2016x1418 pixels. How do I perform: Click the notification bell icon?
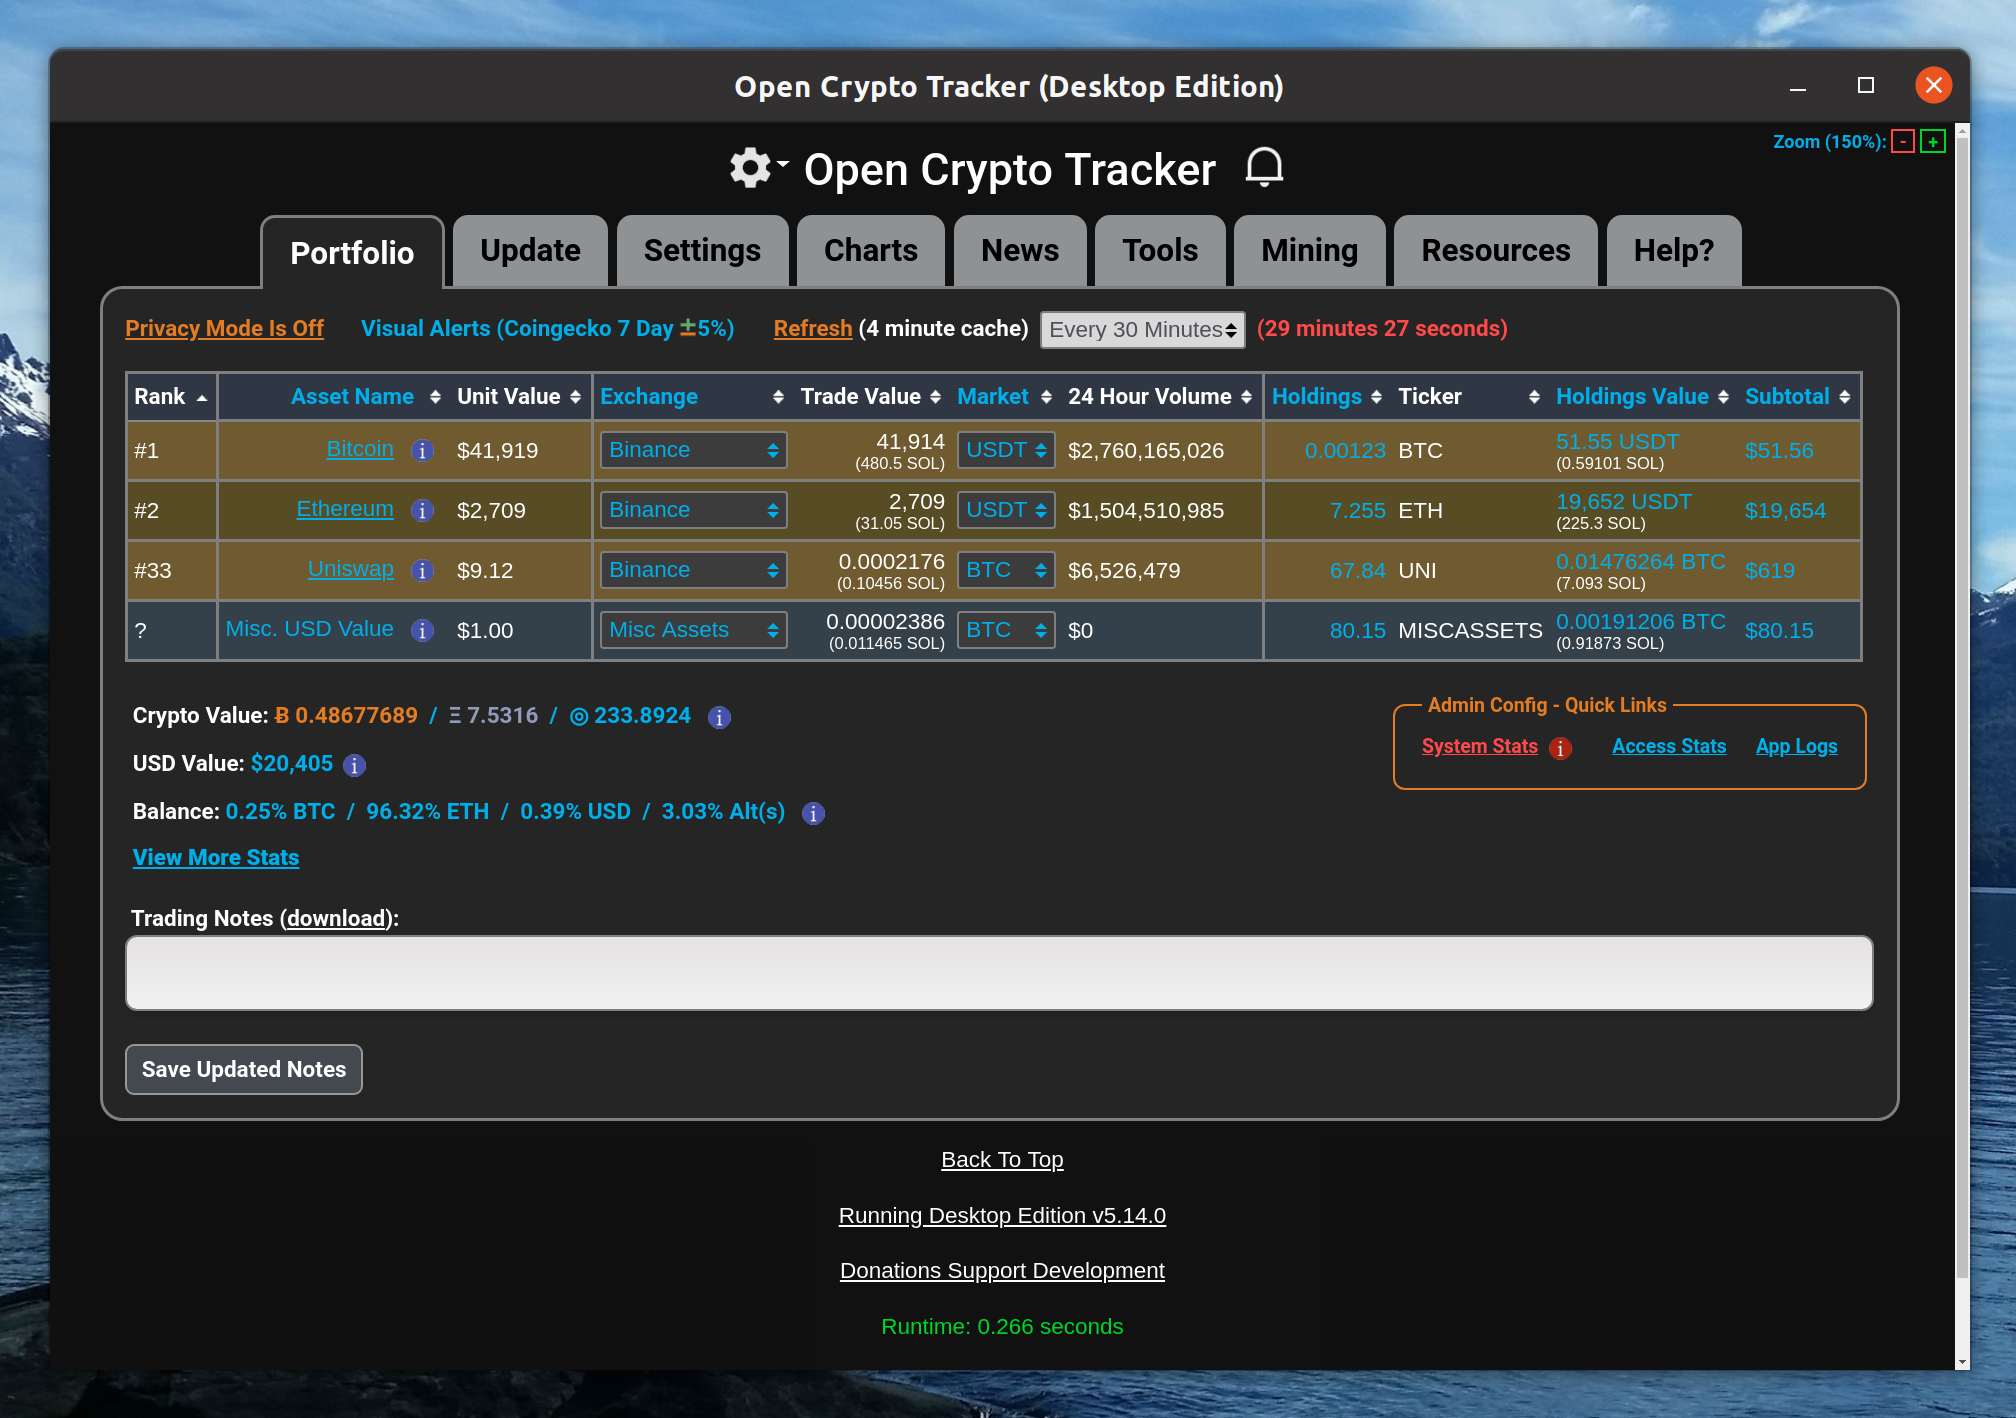click(1264, 167)
